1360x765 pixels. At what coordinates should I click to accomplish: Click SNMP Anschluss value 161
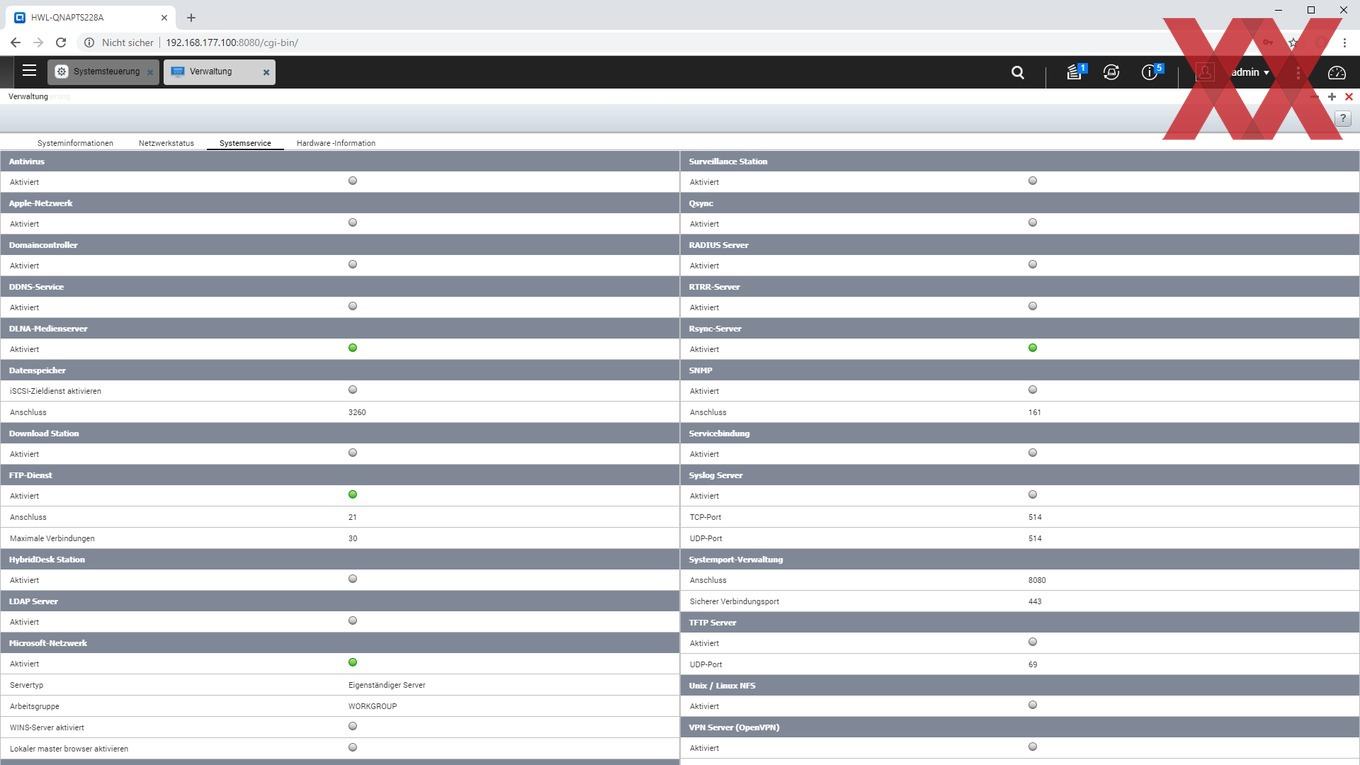tap(1035, 412)
